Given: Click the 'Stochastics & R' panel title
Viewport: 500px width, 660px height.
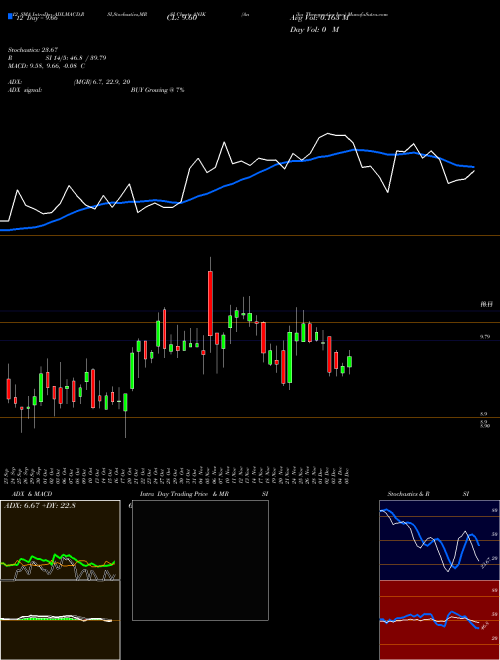Looking at the screenshot, I should [x=409, y=494].
